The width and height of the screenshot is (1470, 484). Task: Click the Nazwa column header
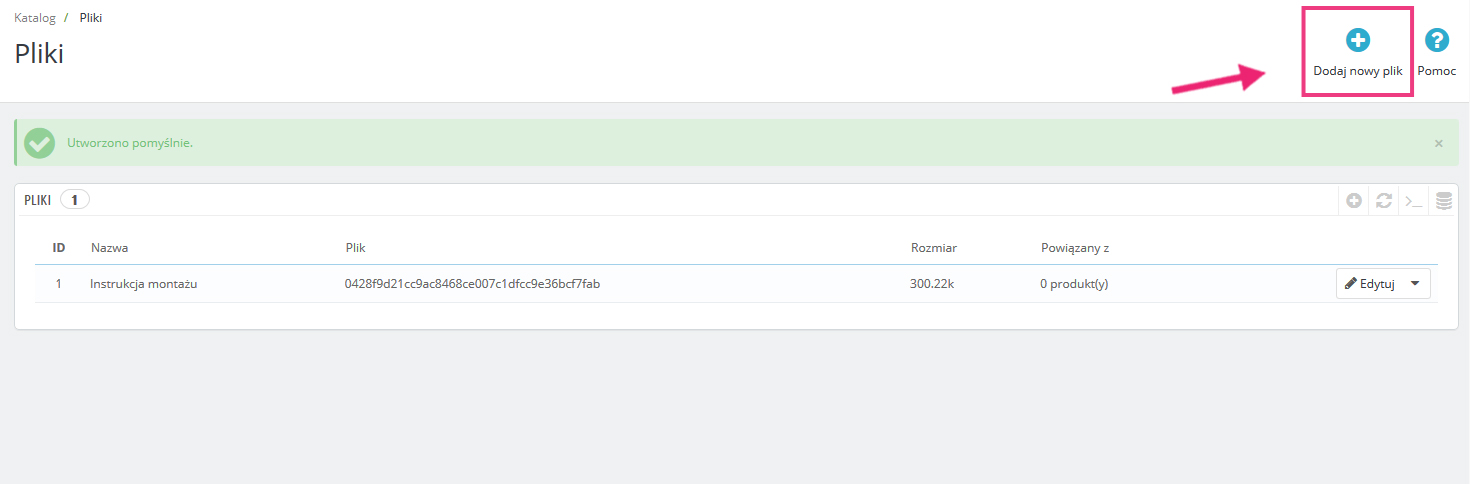coord(109,247)
